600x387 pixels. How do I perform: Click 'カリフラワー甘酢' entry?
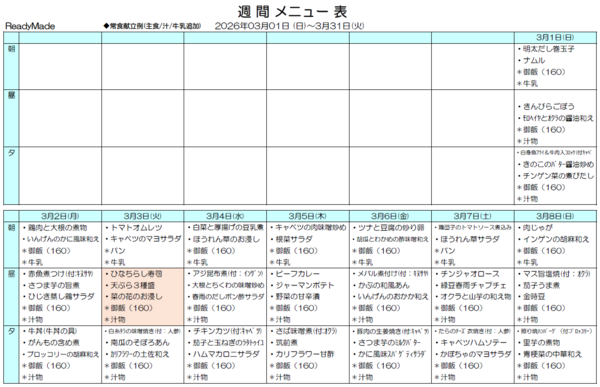click(305, 354)
